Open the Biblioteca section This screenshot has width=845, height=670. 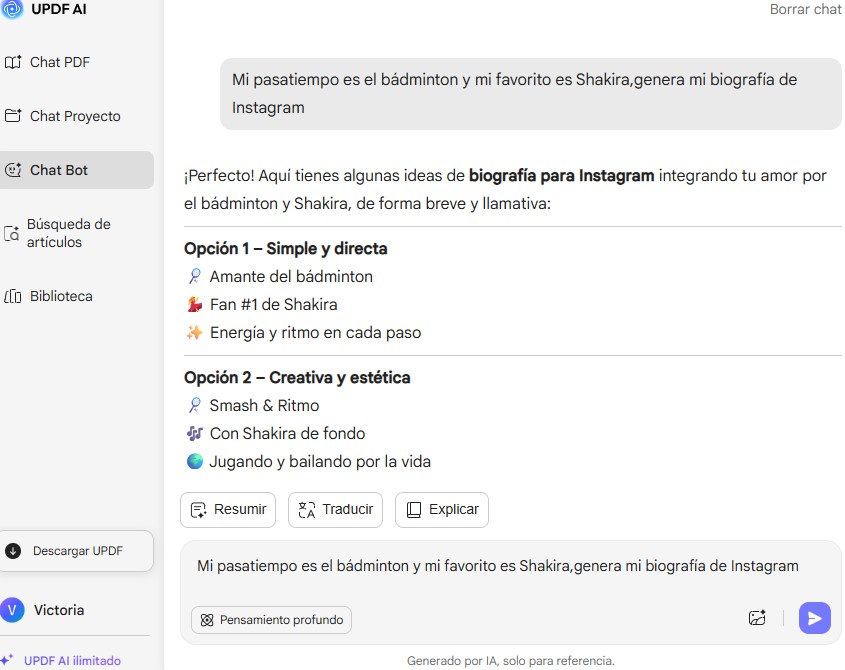pos(49,296)
